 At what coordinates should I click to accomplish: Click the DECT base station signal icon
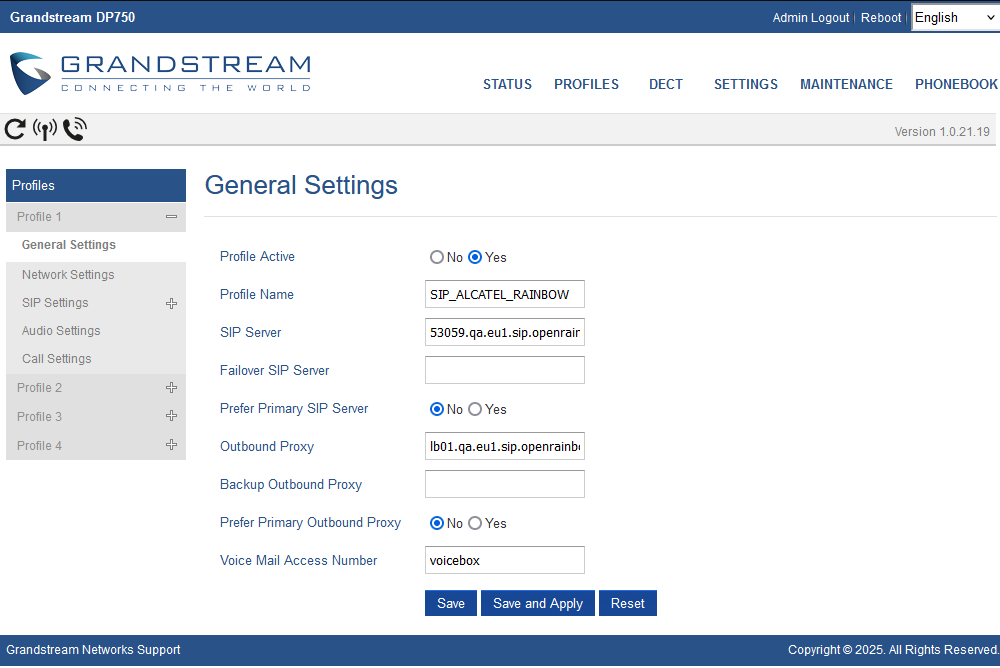click(x=45, y=129)
